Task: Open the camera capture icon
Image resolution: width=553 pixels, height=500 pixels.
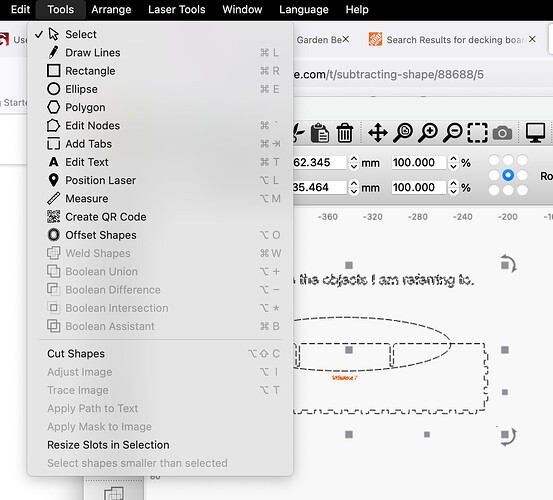Action: [x=503, y=133]
